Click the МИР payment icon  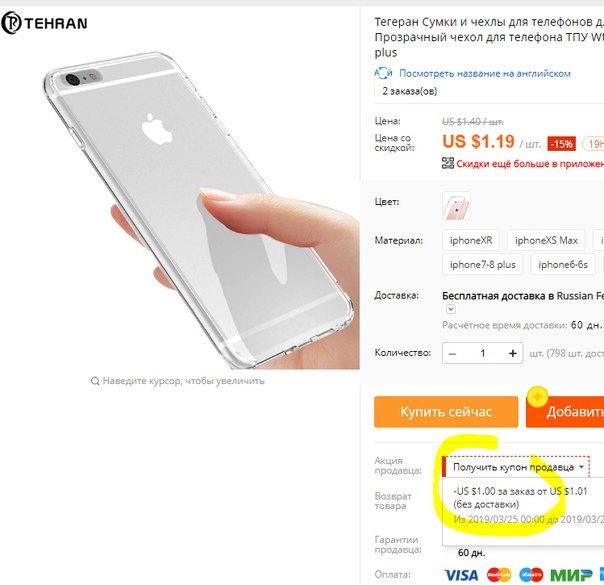[571, 575]
